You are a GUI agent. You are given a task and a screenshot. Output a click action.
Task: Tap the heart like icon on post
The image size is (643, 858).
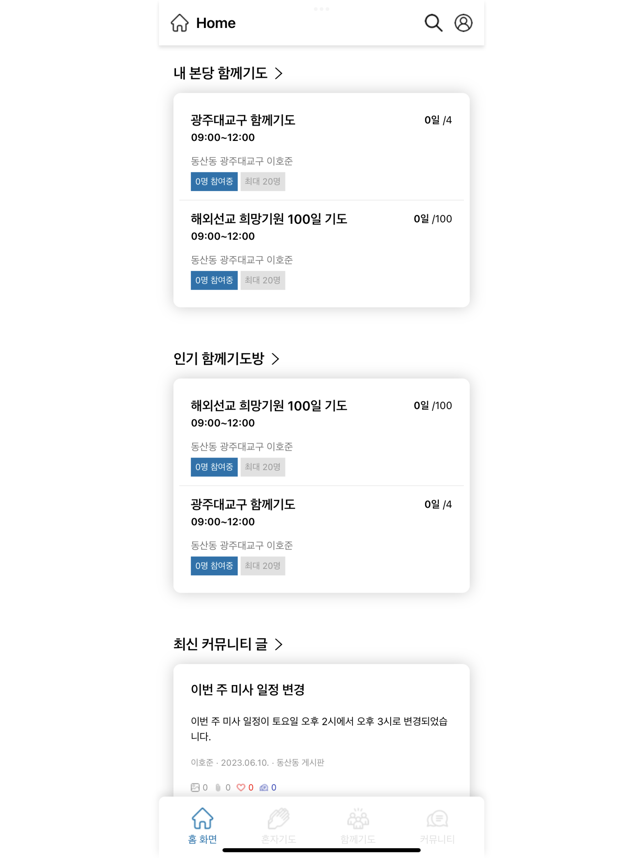[x=241, y=787]
